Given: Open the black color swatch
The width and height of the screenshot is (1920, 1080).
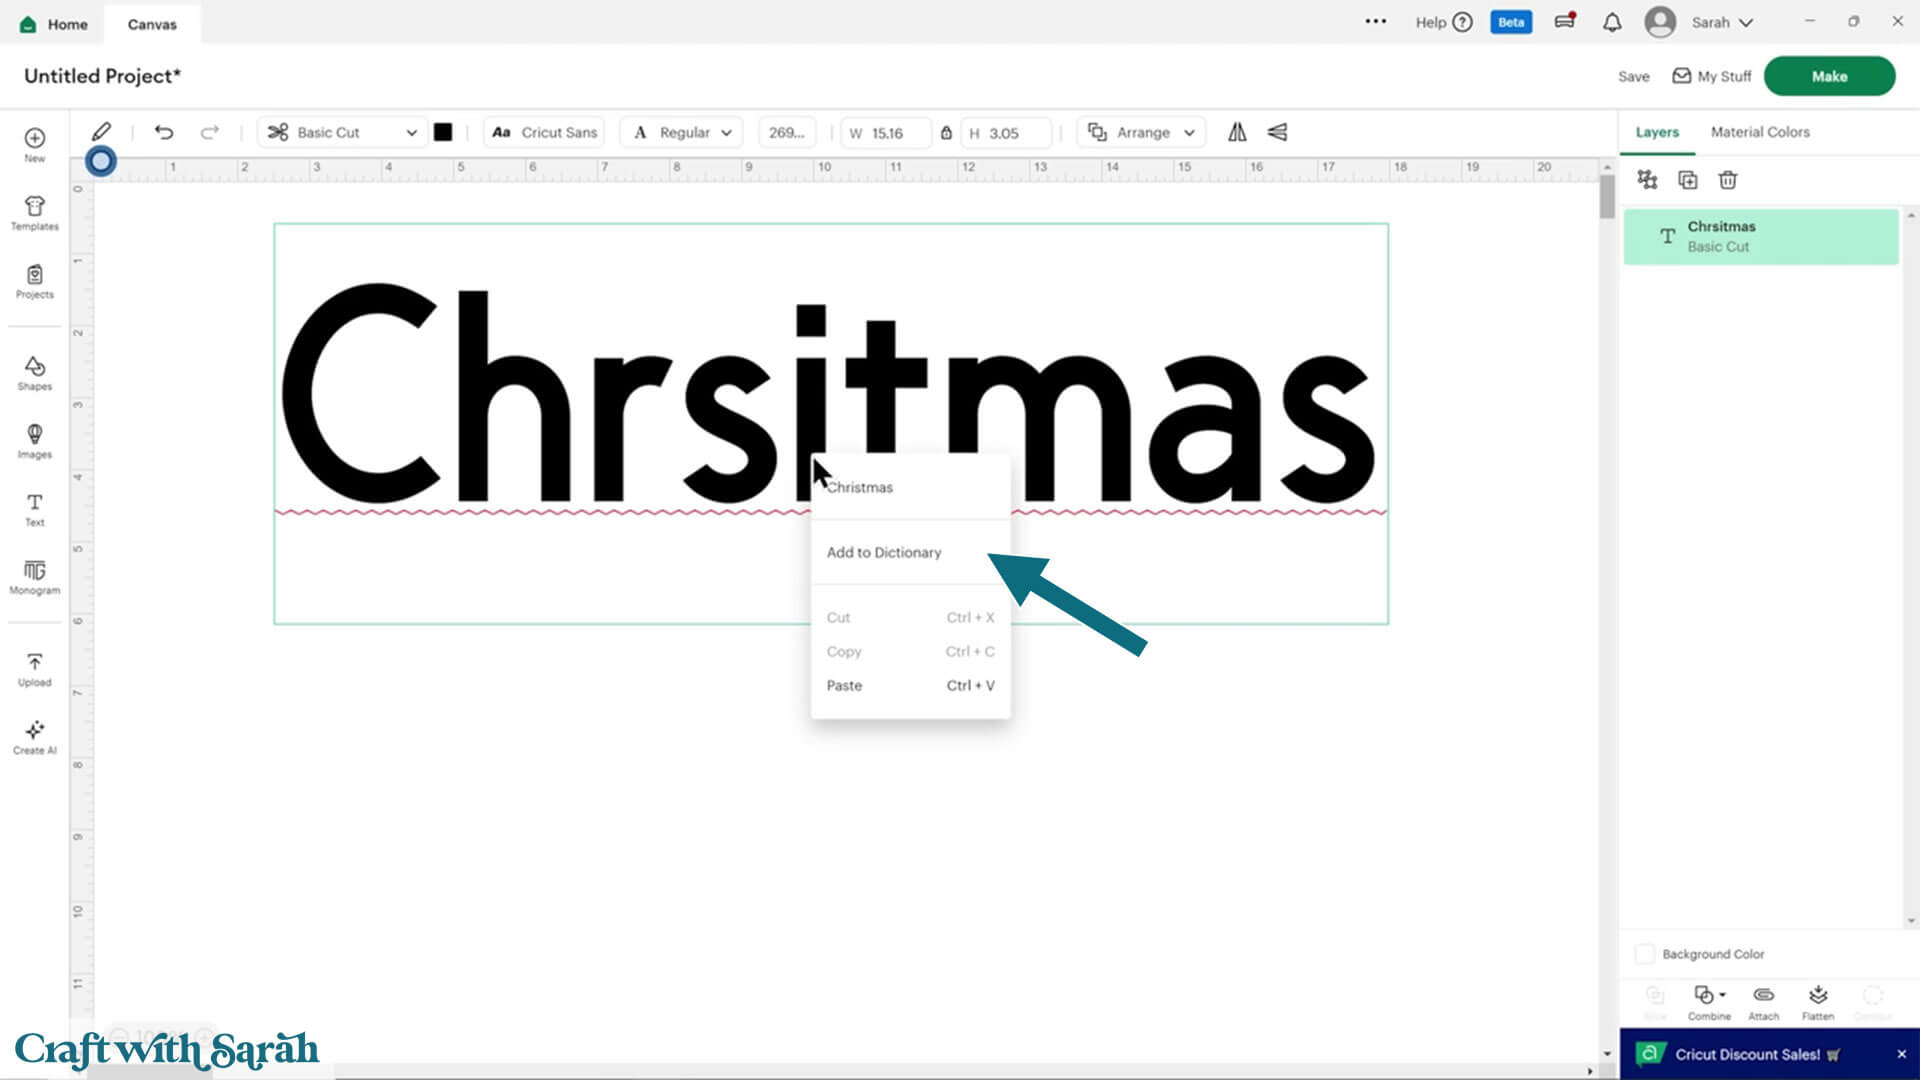Looking at the screenshot, I should point(443,132).
